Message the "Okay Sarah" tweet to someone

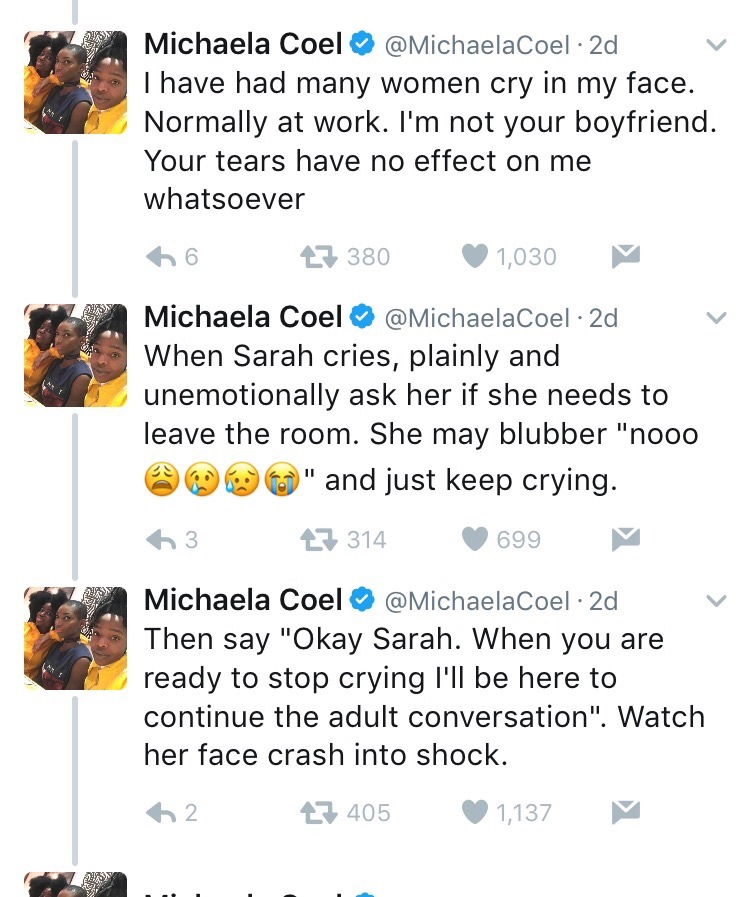tap(625, 813)
